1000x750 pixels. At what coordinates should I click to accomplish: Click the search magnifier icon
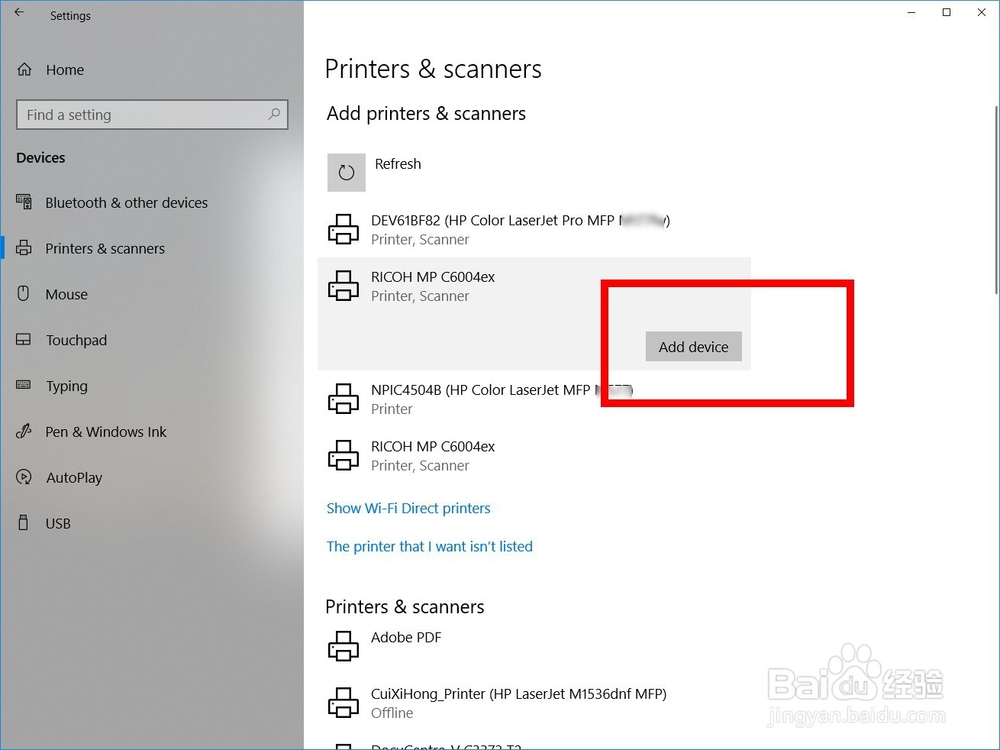pos(274,114)
